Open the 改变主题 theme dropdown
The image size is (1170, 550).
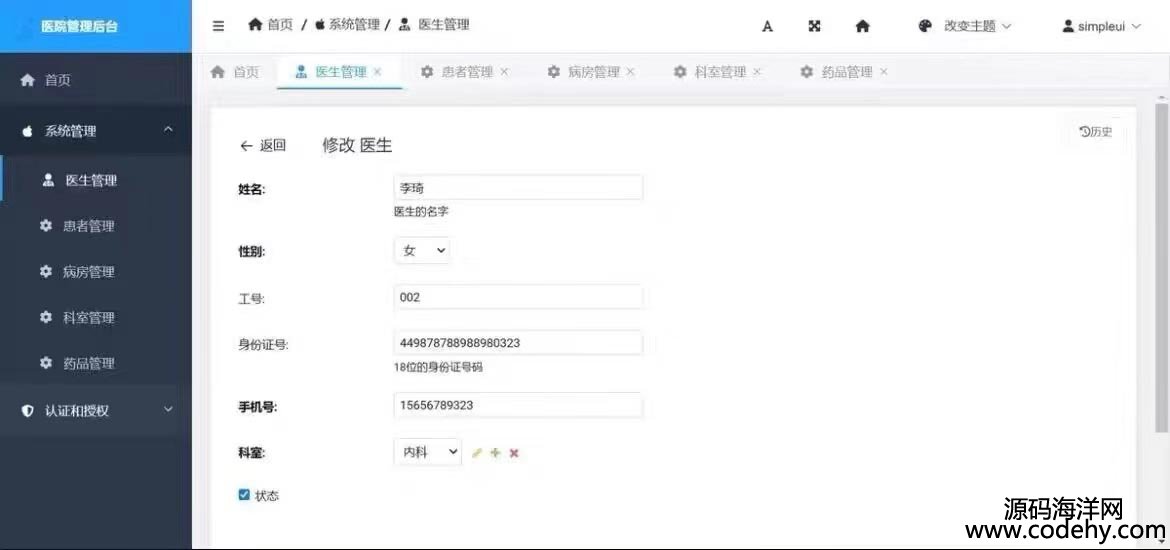click(x=965, y=26)
